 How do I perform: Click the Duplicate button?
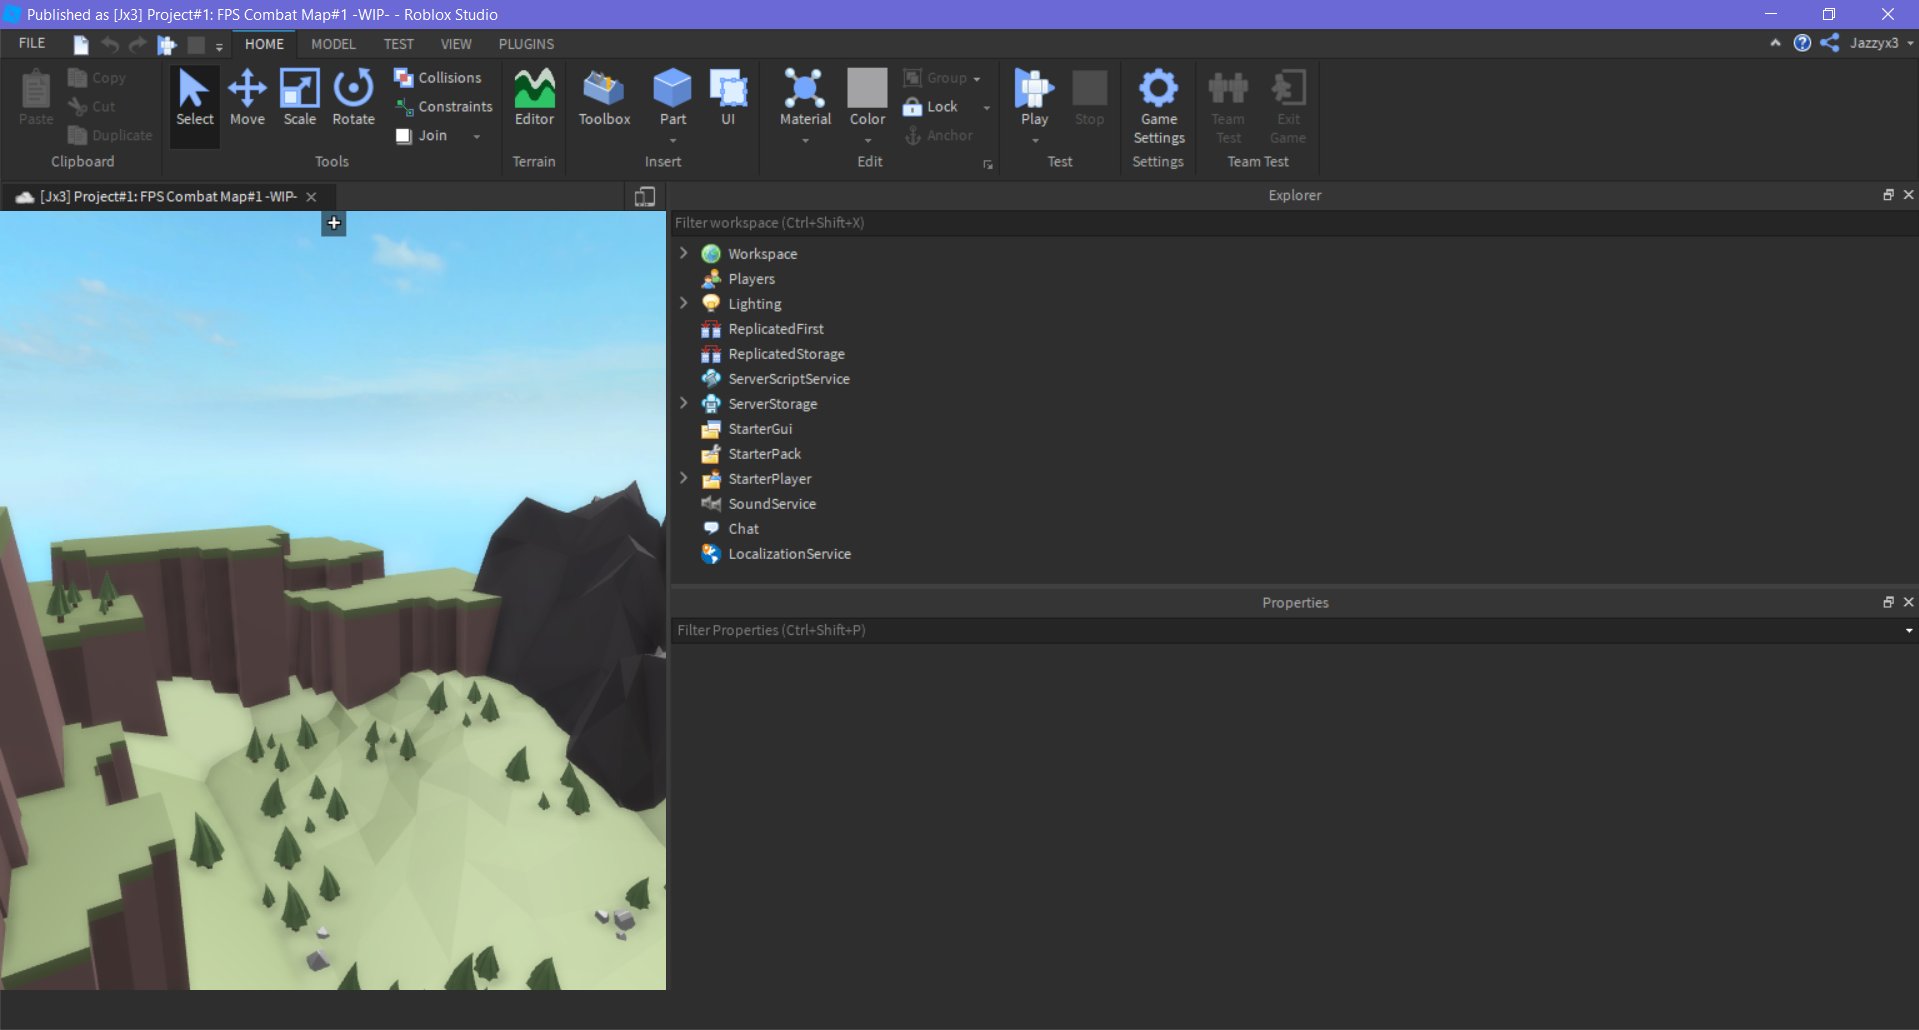[x=110, y=136]
